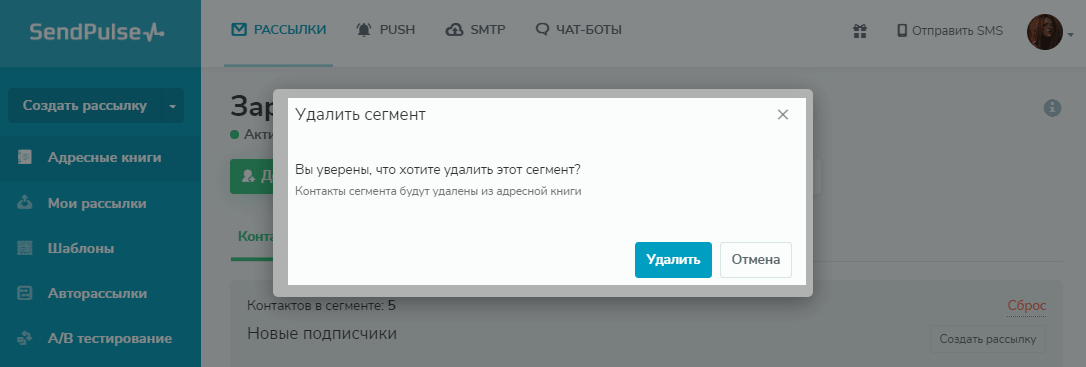The width and height of the screenshot is (1086, 367).
Task: Expand the Создать рассылку arrow dropdown
Action: point(172,106)
